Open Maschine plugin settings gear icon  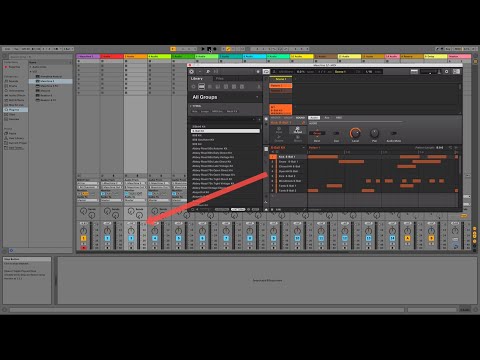click(x=447, y=71)
